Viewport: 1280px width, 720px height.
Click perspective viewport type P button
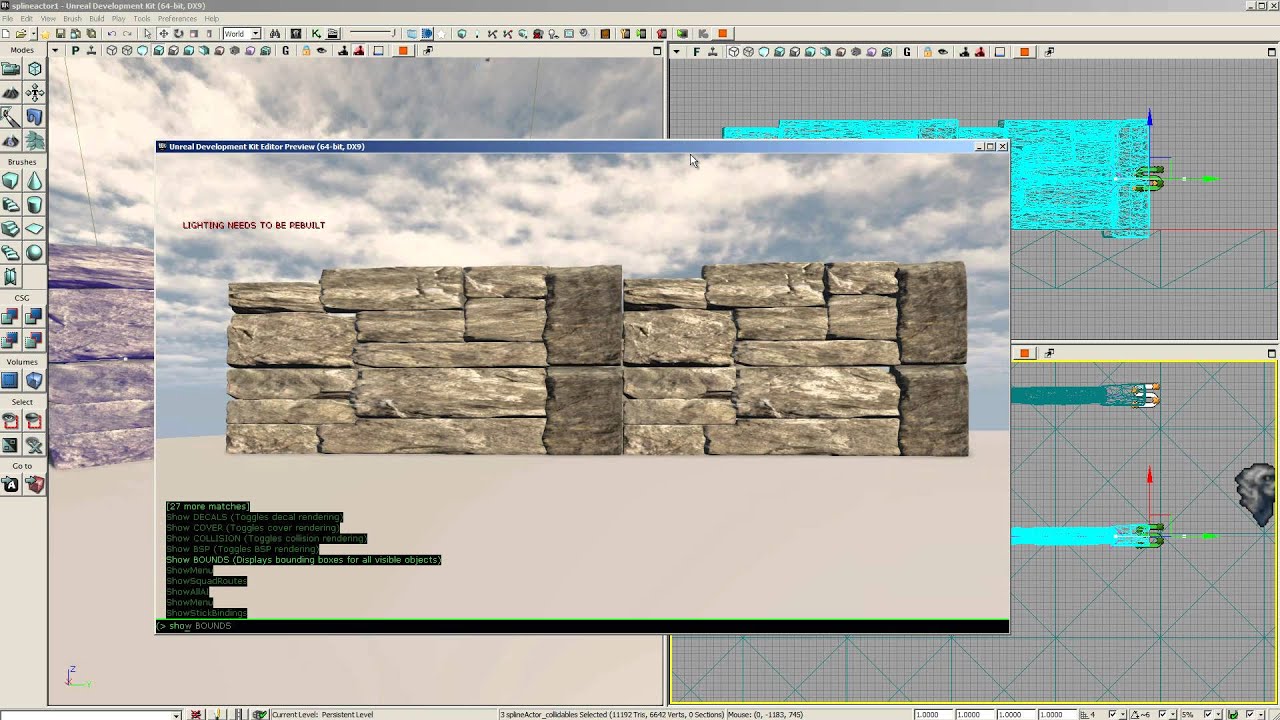point(76,51)
